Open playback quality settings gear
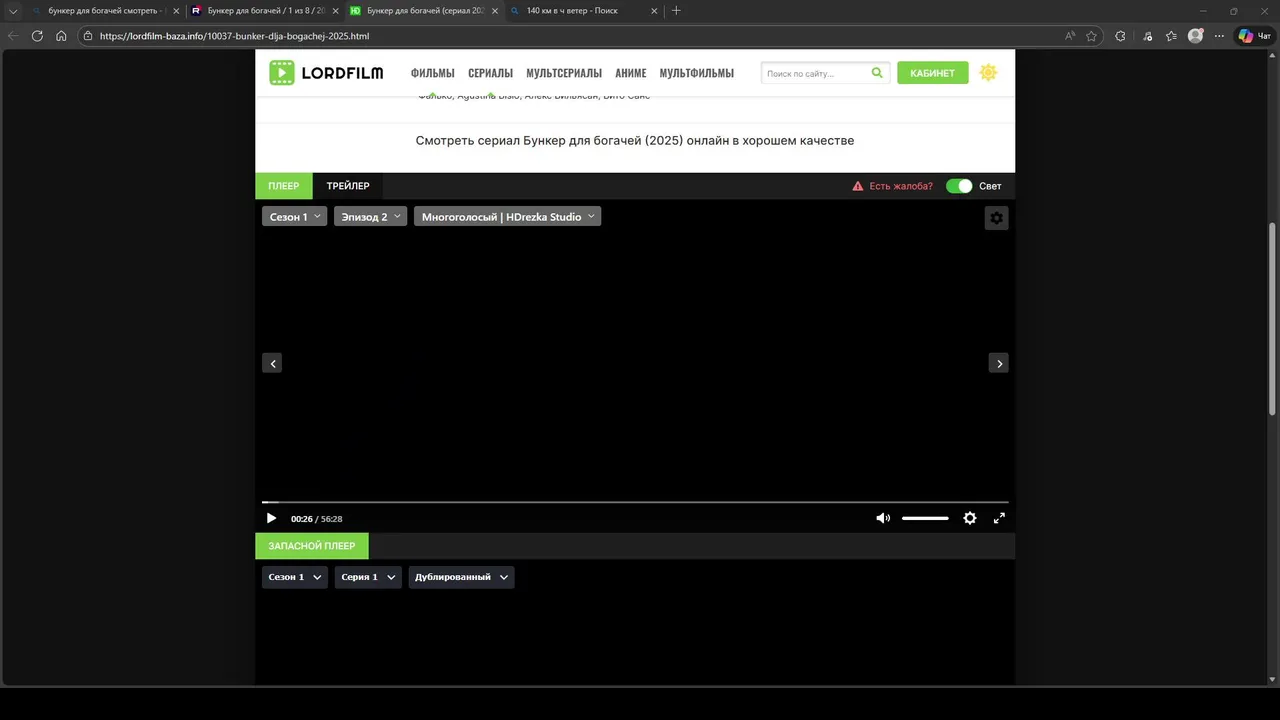 click(969, 518)
